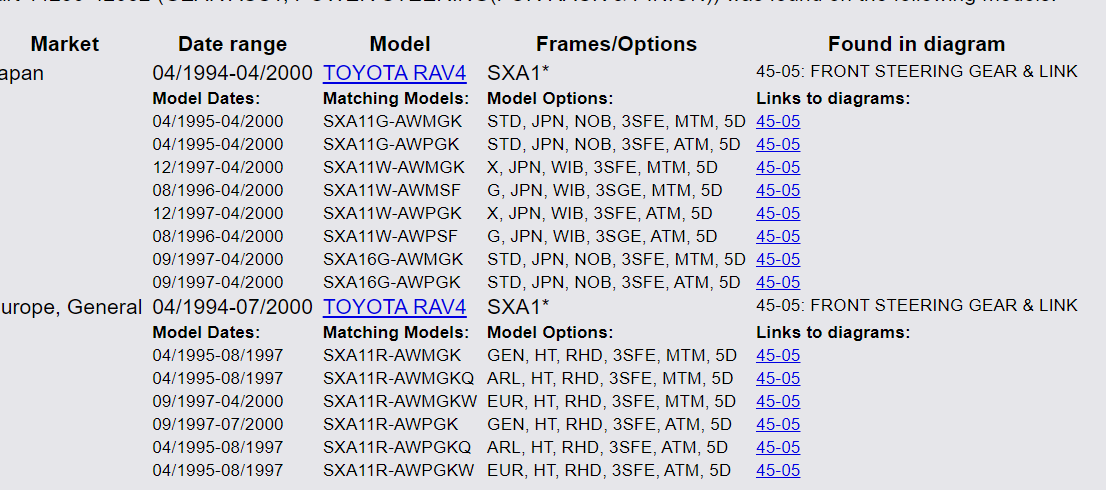Click matching model SXA11R-AWMGK

click(x=392, y=355)
